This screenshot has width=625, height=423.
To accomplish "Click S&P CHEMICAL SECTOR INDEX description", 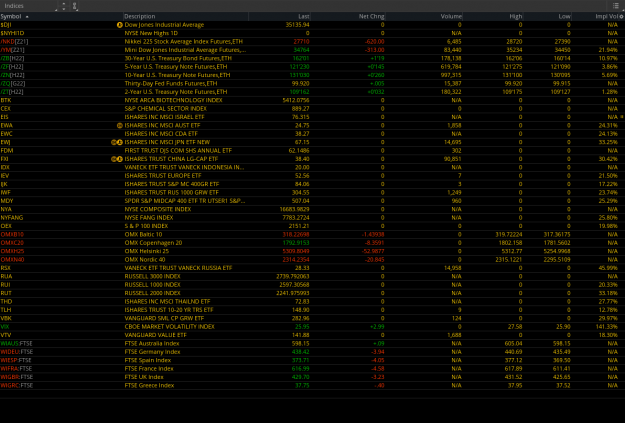I will click(x=165, y=108).
